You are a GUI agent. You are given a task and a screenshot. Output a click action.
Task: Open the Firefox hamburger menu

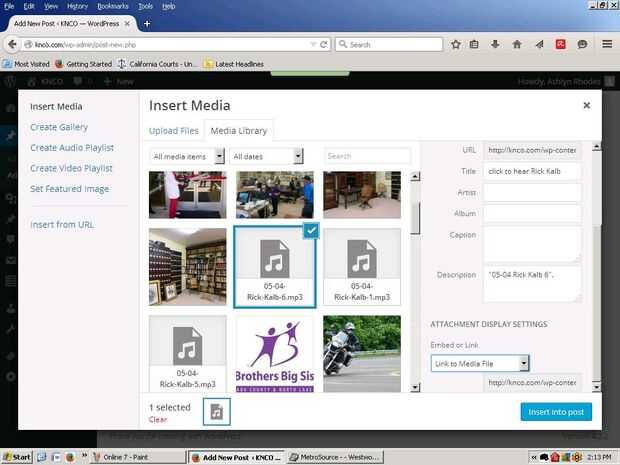(607, 44)
